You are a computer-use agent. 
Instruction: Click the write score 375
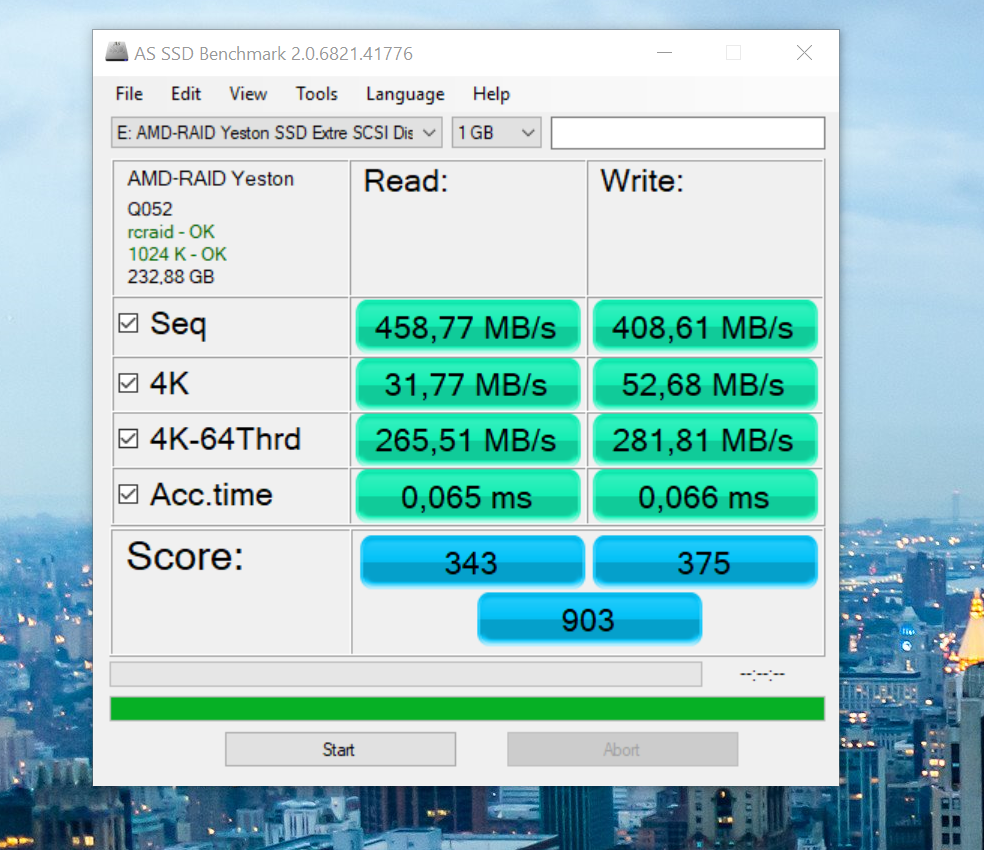[x=704, y=561]
